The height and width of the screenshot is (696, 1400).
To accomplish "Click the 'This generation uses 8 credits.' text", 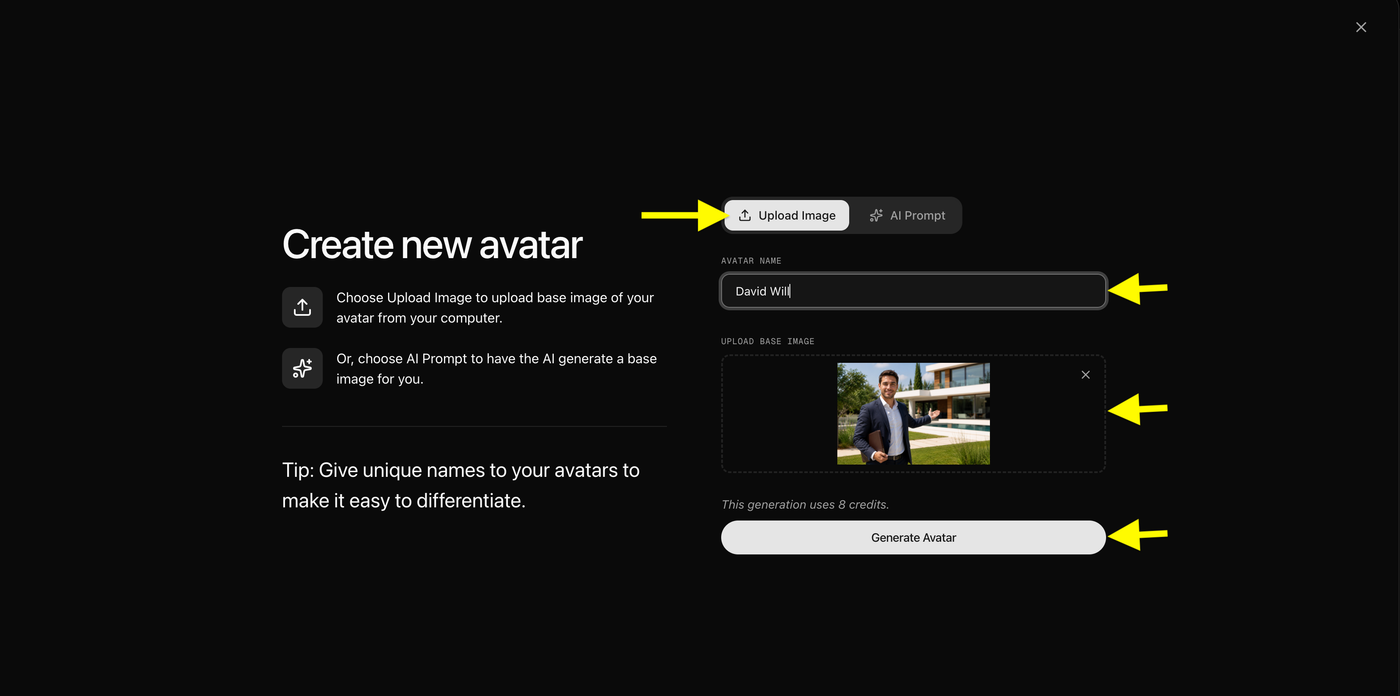I will coord(805,504).
